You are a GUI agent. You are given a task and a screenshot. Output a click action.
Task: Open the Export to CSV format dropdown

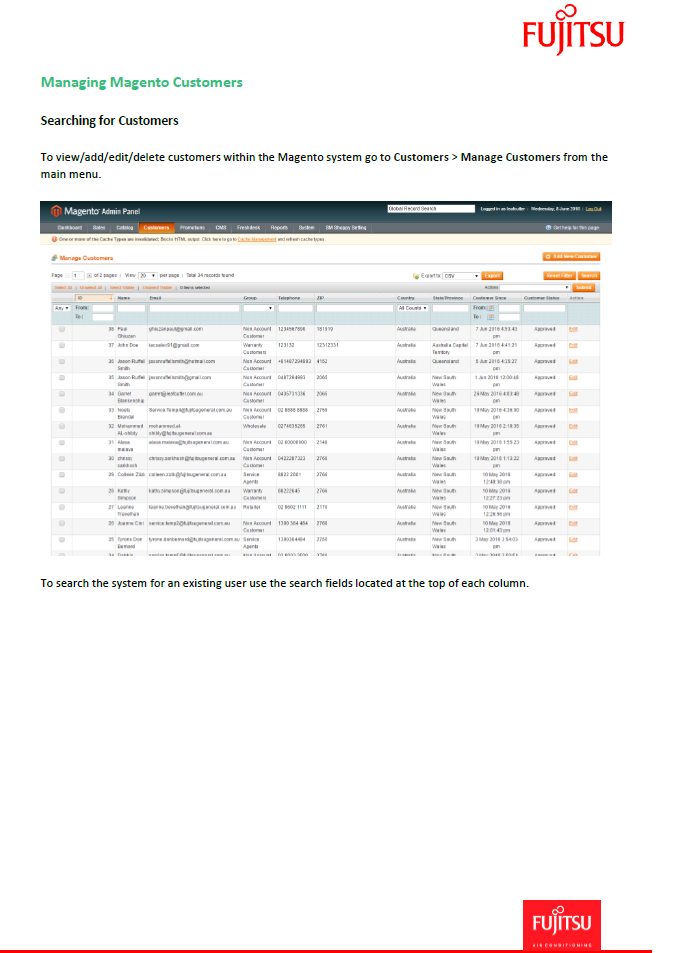point(461,276)
